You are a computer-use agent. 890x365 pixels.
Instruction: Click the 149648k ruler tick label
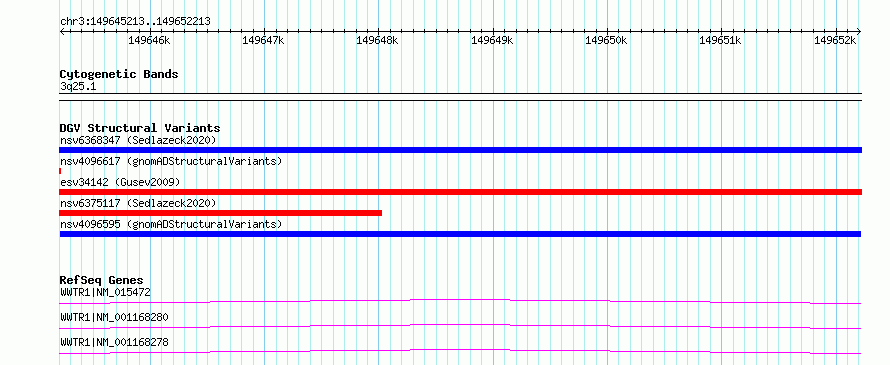377,40
